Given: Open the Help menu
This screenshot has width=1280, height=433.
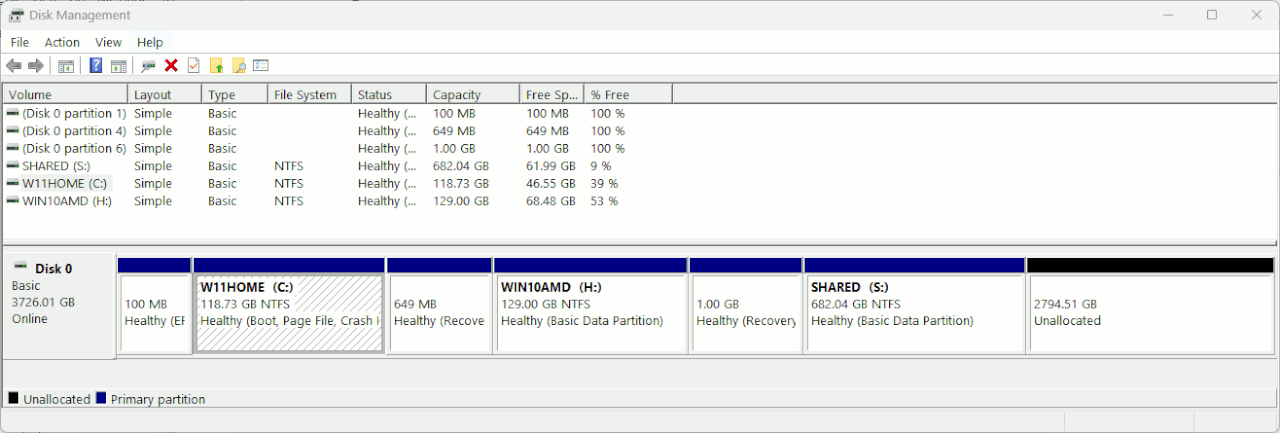Looking at the screenshot, I should pyautogui.click(x=150, y=42).
